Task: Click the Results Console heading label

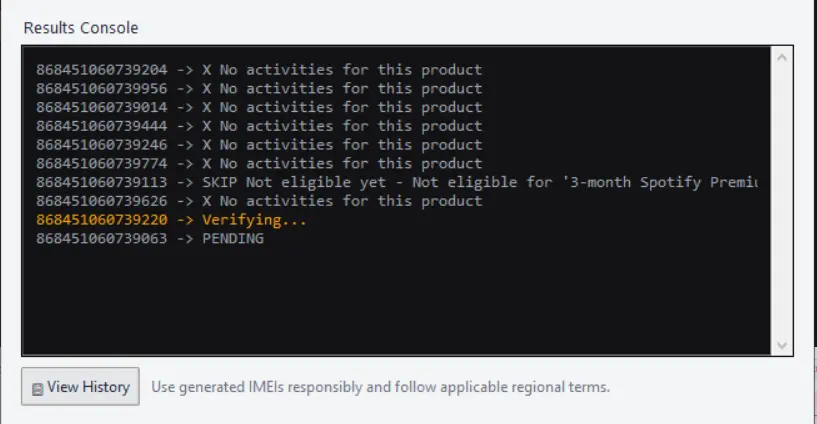Action: [x=81, y=28]
